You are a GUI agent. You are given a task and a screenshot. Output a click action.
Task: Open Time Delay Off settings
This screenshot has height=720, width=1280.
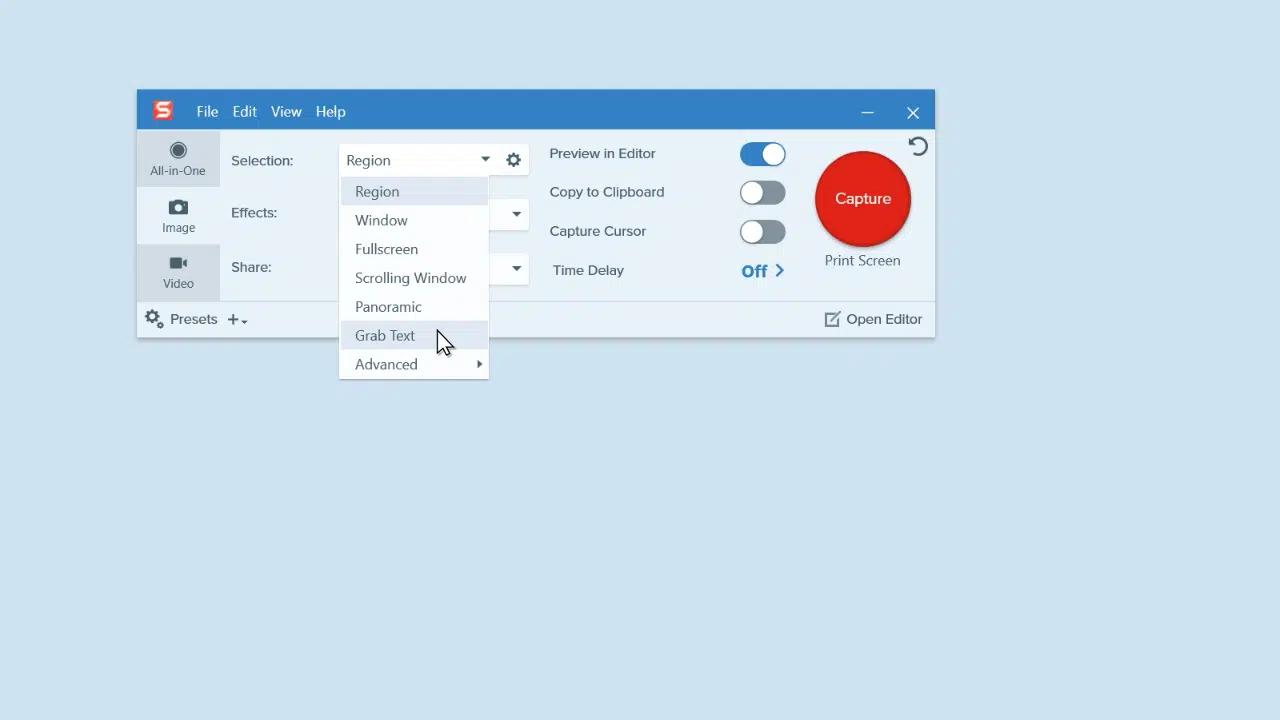(x=763, y=271)
